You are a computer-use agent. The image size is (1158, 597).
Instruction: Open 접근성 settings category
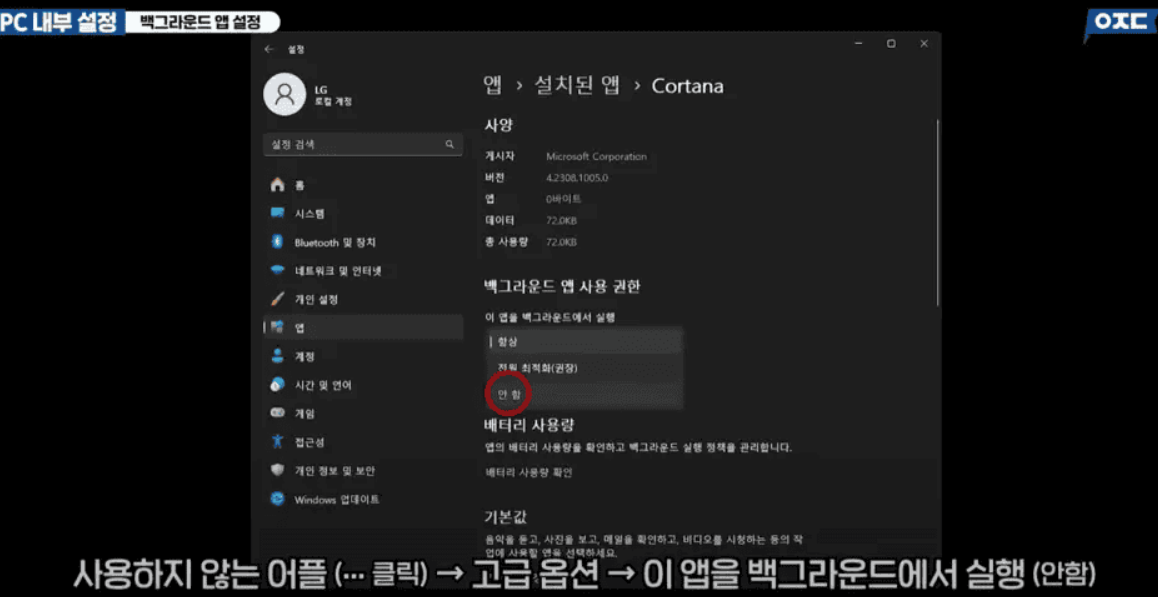tap(363, 442)
